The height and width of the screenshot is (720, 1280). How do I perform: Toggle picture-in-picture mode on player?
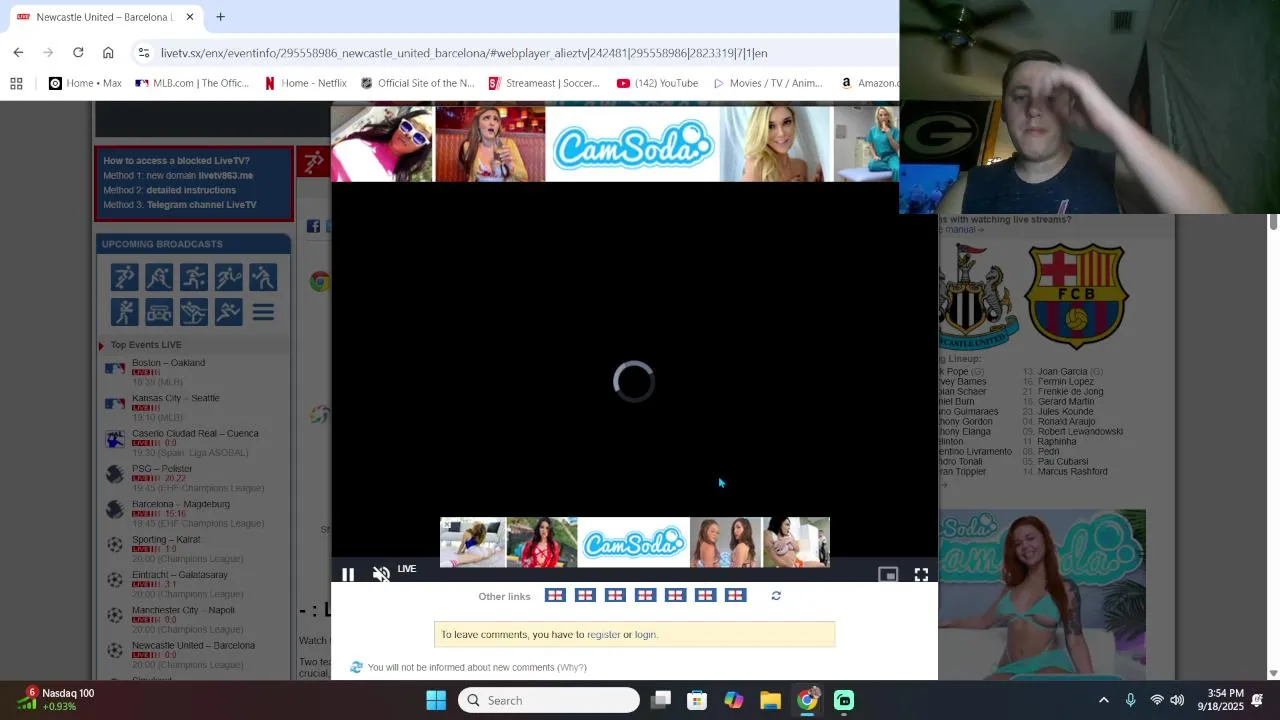tap(887, 574)
